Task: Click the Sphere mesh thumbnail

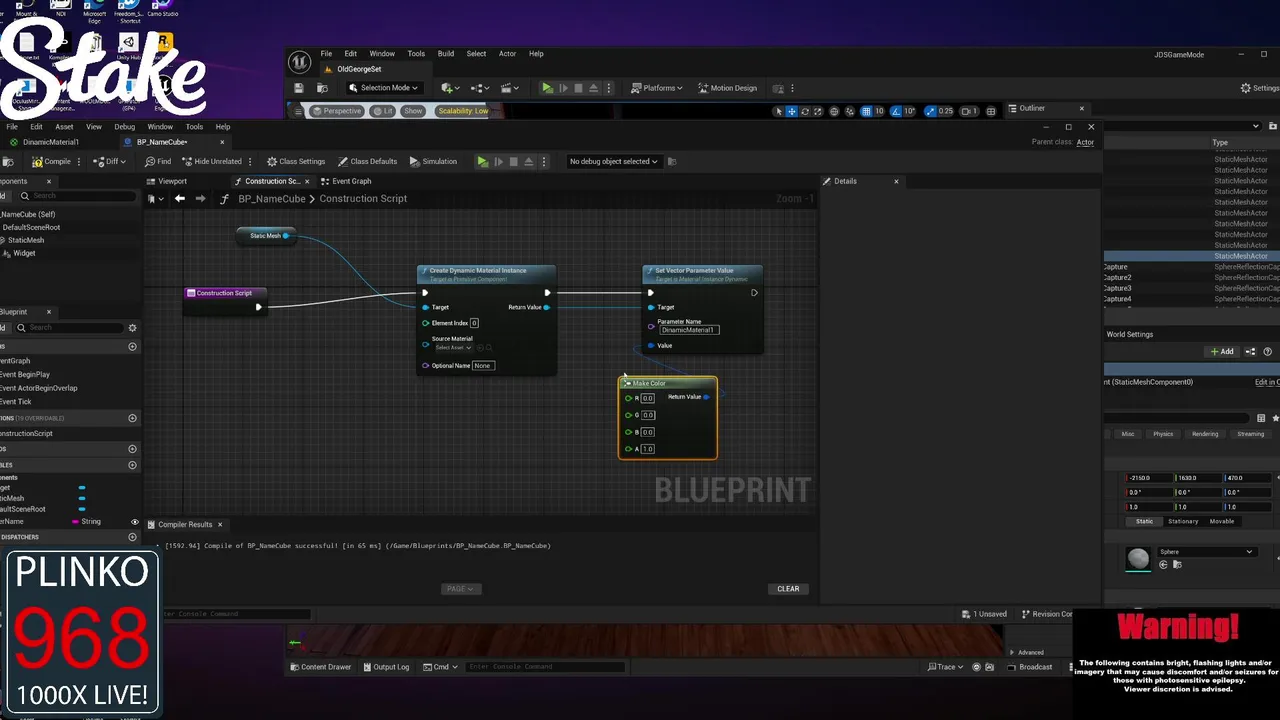Action: pos(1138,559)
